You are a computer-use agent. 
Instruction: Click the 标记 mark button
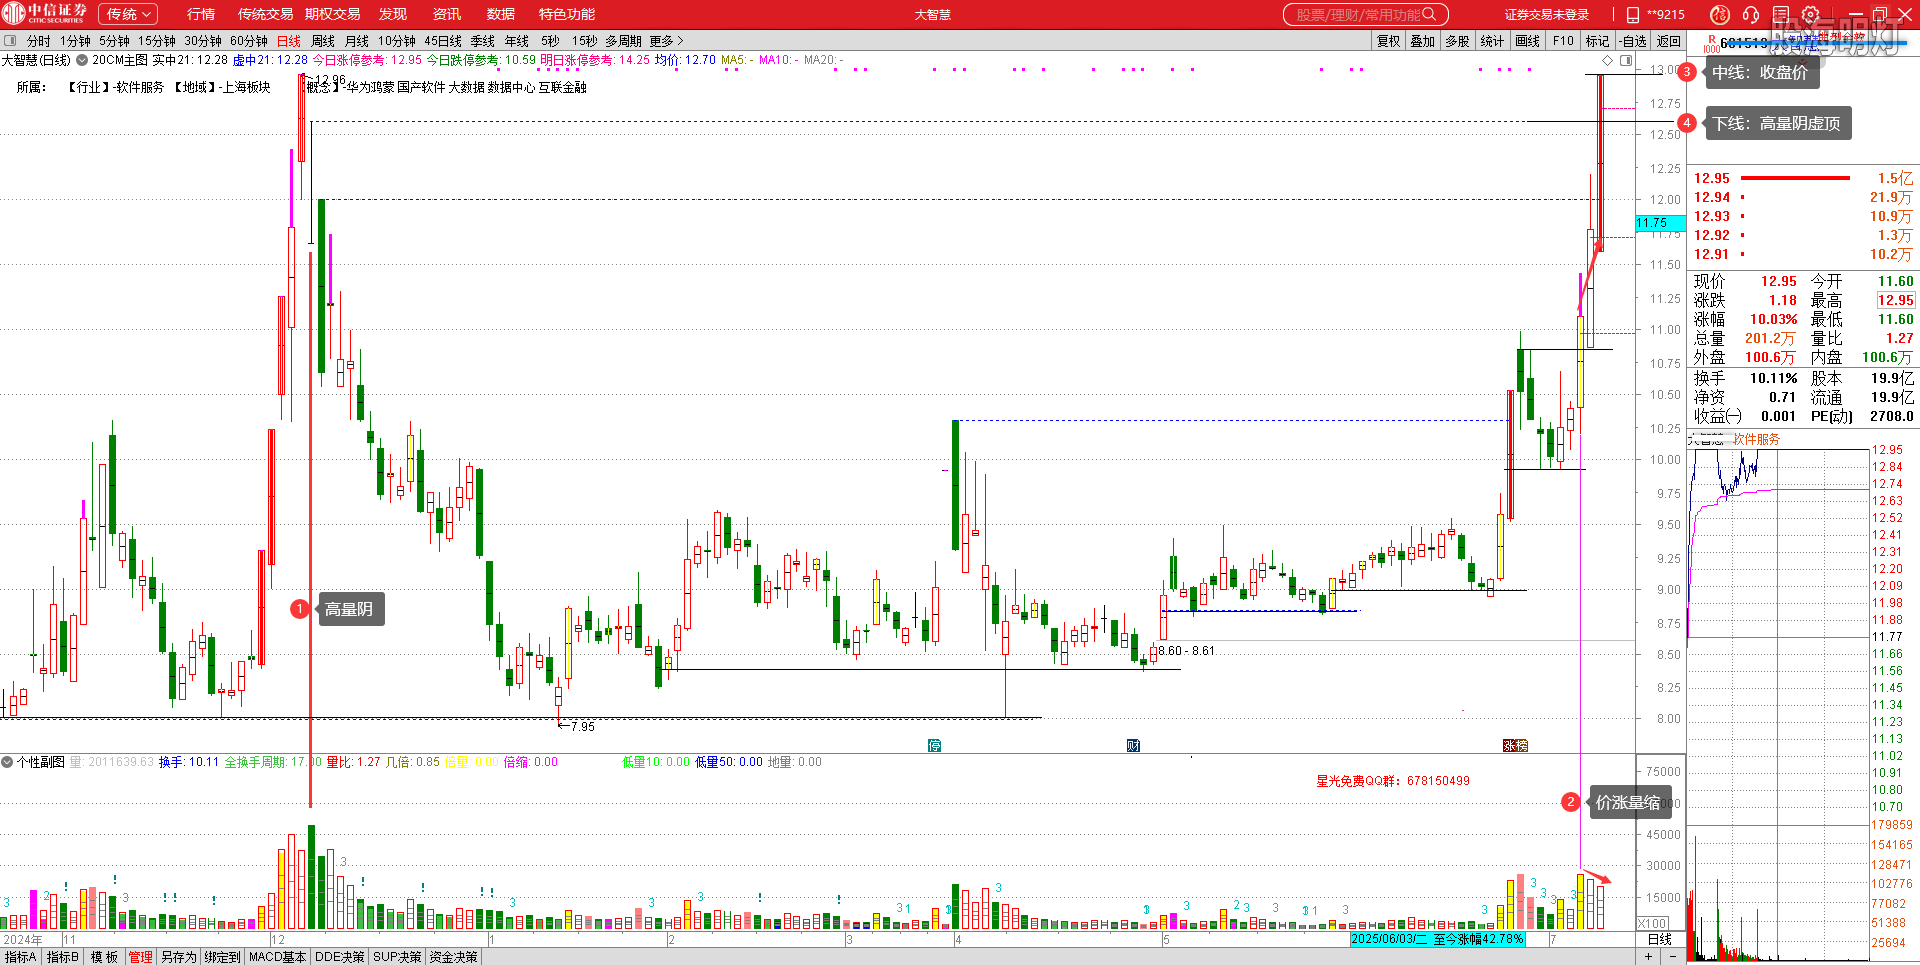(1598, 41)
